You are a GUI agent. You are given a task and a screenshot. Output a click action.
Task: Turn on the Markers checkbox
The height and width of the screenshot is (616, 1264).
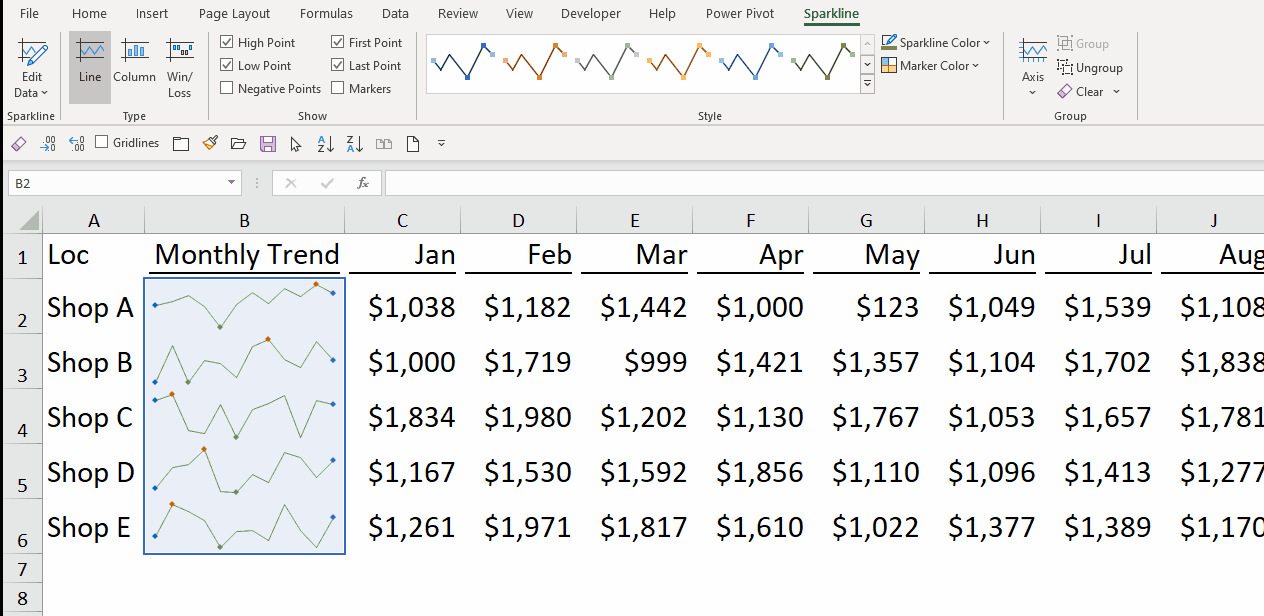tap(338, 89)
